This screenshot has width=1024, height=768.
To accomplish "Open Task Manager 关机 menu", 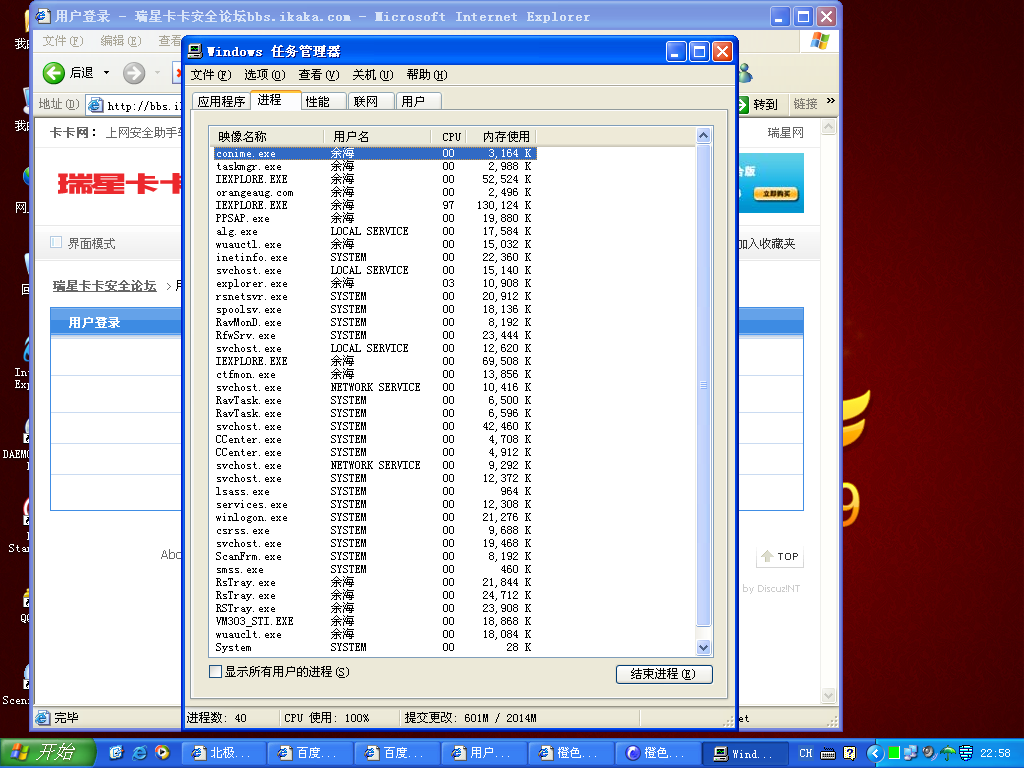I will [x=372, y=75].
